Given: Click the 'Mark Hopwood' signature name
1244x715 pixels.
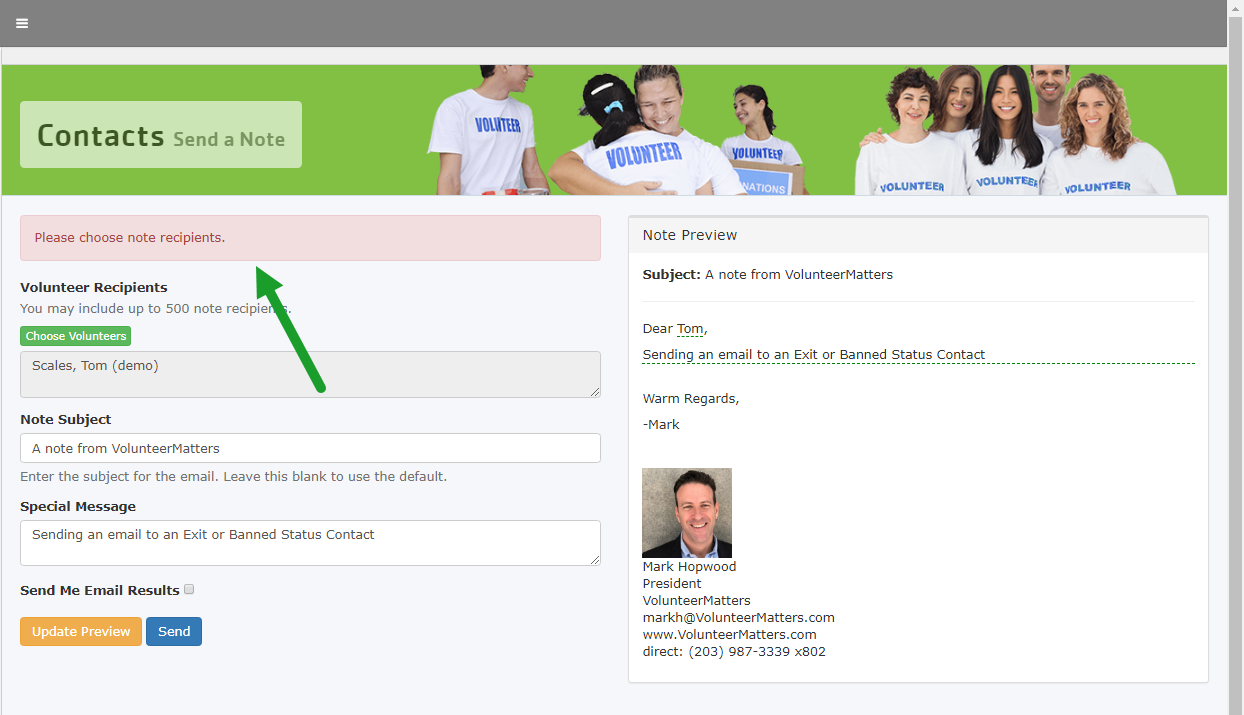Looking at the screenshot, I should point(689,566).
